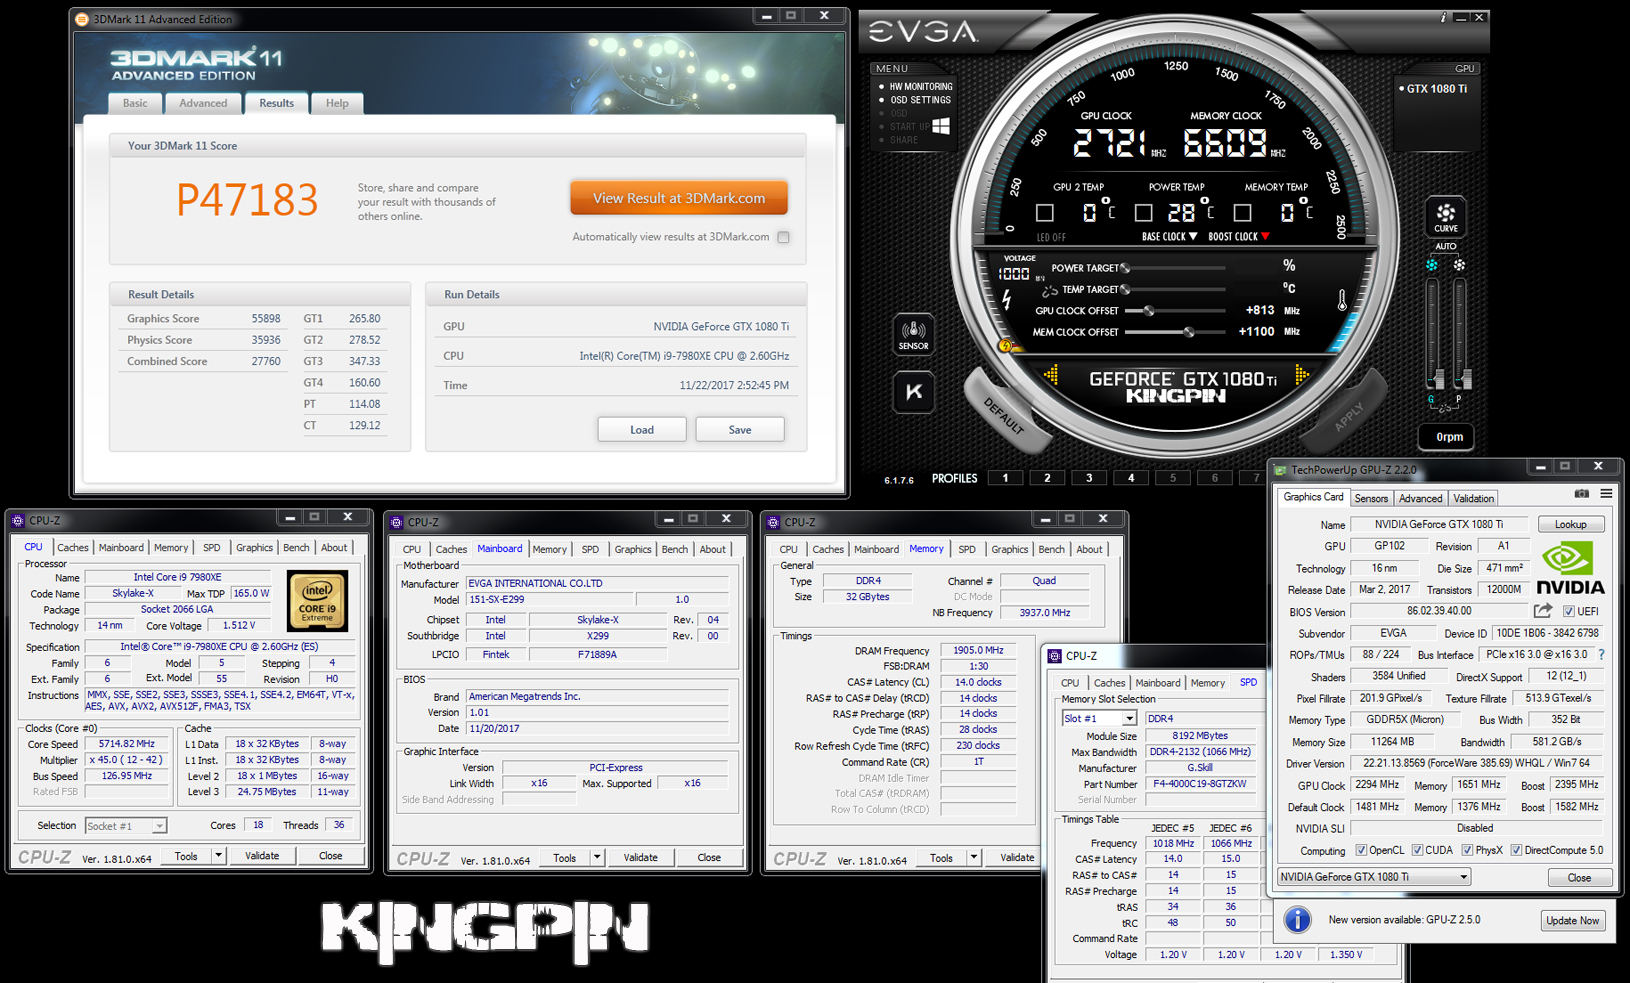
Task: Toggle the OpenCL checkbox in GPU-Z
Action: 1361,850
